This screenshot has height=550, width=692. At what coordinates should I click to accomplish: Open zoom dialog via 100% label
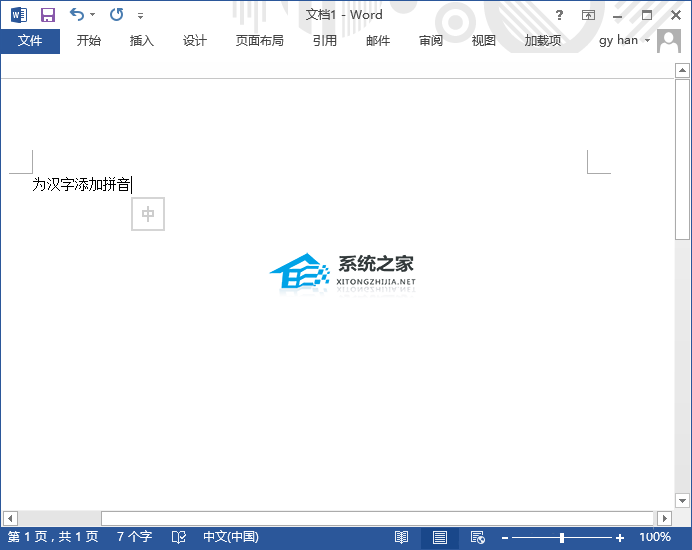(655, 537)
